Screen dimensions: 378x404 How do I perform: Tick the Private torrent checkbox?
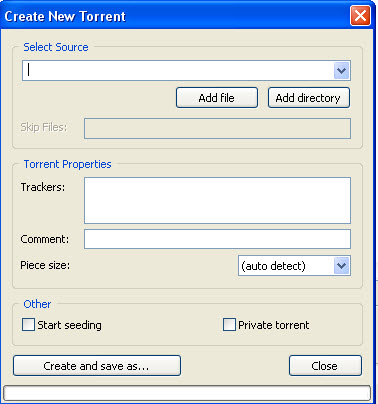click(229, 324)
